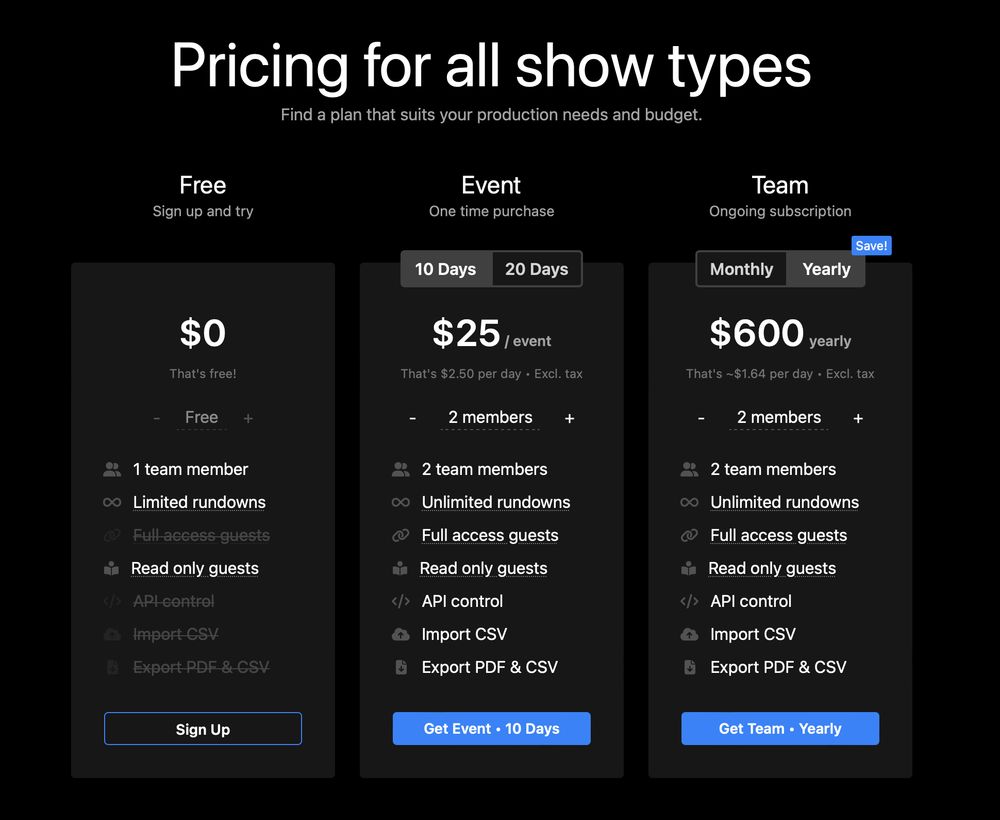Click Get Team • Yearly button
The image size is (1000, 820).
780,729
